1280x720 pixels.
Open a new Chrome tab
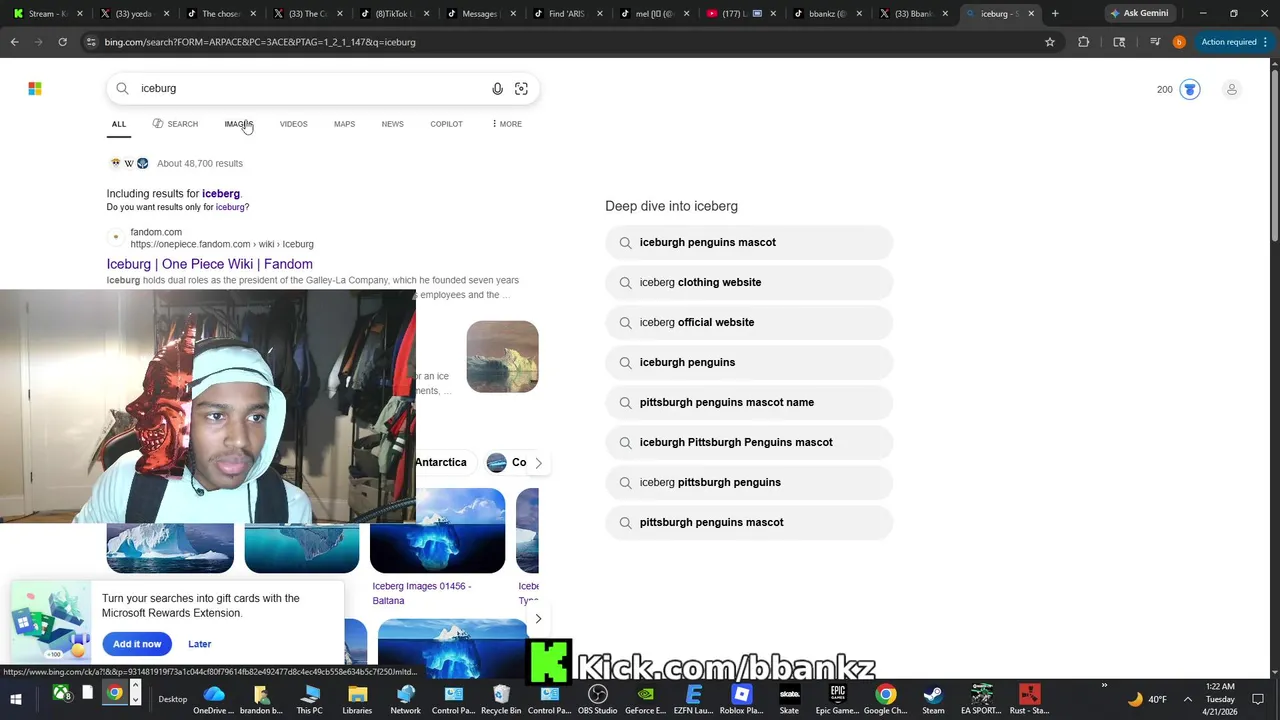click(x=1055, y=14)
